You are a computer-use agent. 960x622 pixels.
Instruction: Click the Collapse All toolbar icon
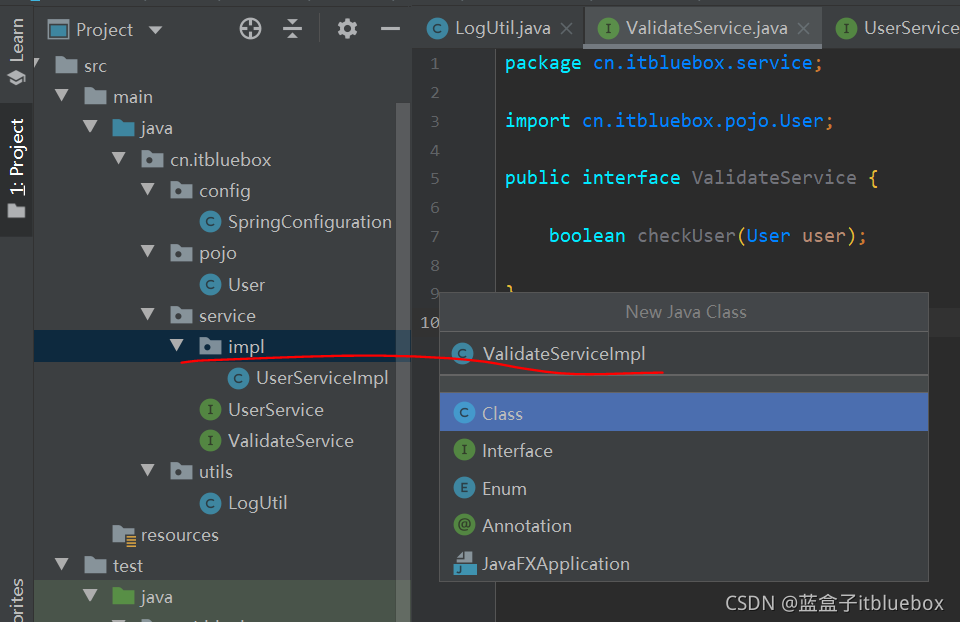(293, 29)
